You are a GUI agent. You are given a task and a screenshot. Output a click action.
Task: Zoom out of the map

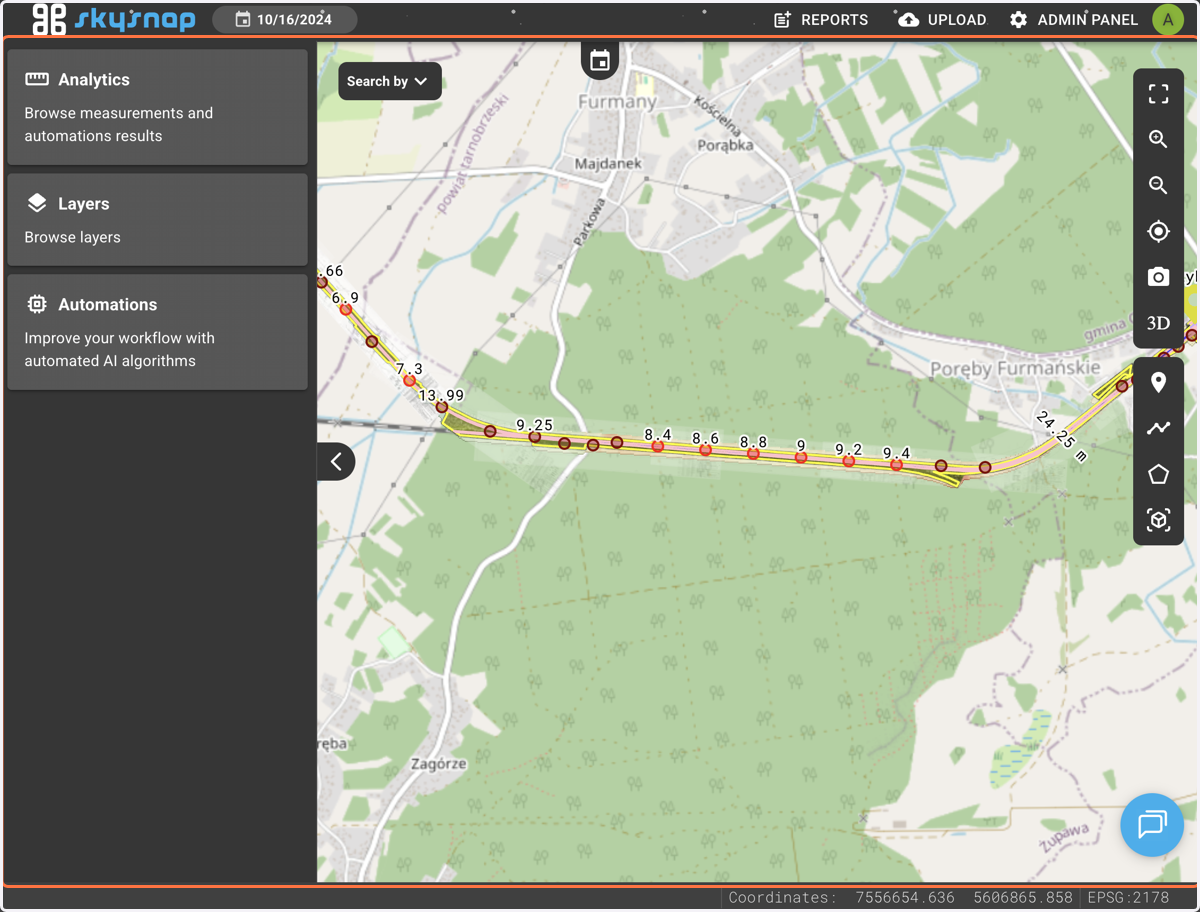coord(1158,185)
